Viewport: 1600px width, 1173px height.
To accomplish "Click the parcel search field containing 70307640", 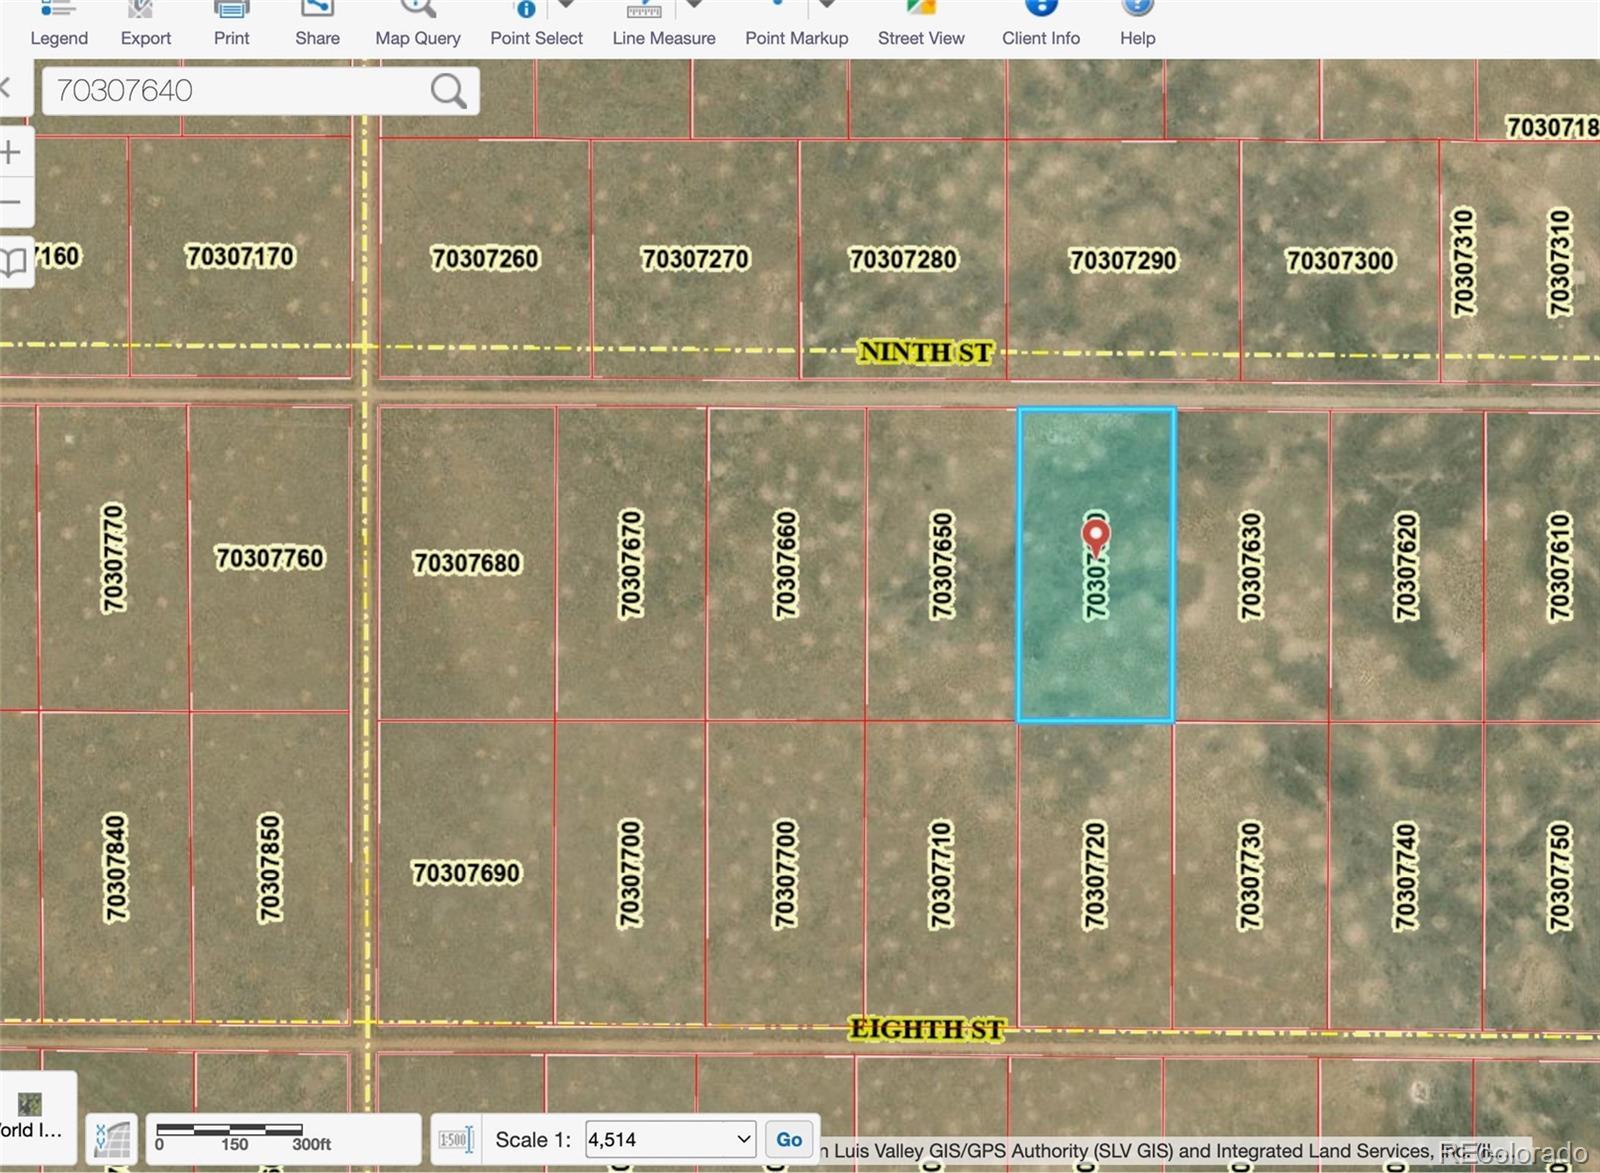I will [235, 91].
